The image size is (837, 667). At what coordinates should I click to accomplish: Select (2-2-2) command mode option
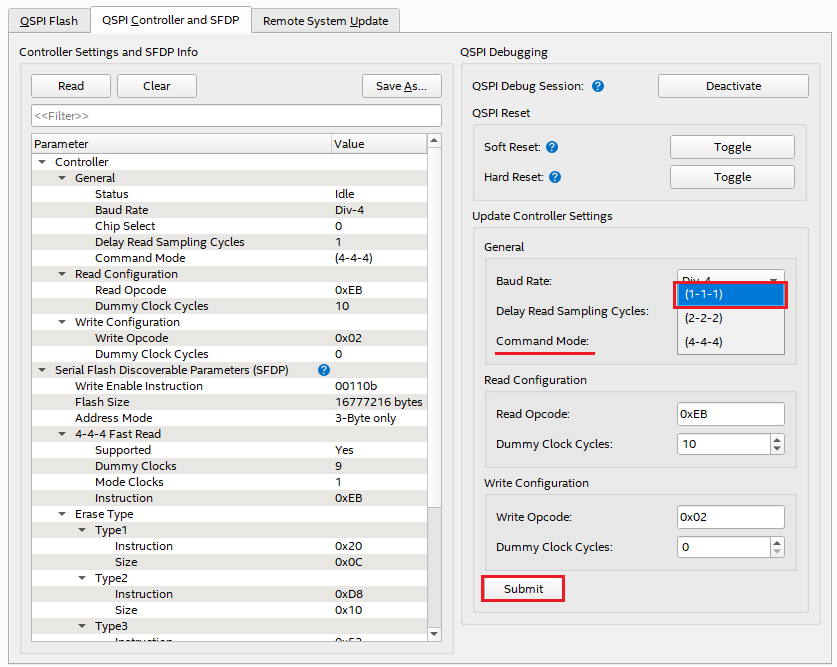click(704, 318)
